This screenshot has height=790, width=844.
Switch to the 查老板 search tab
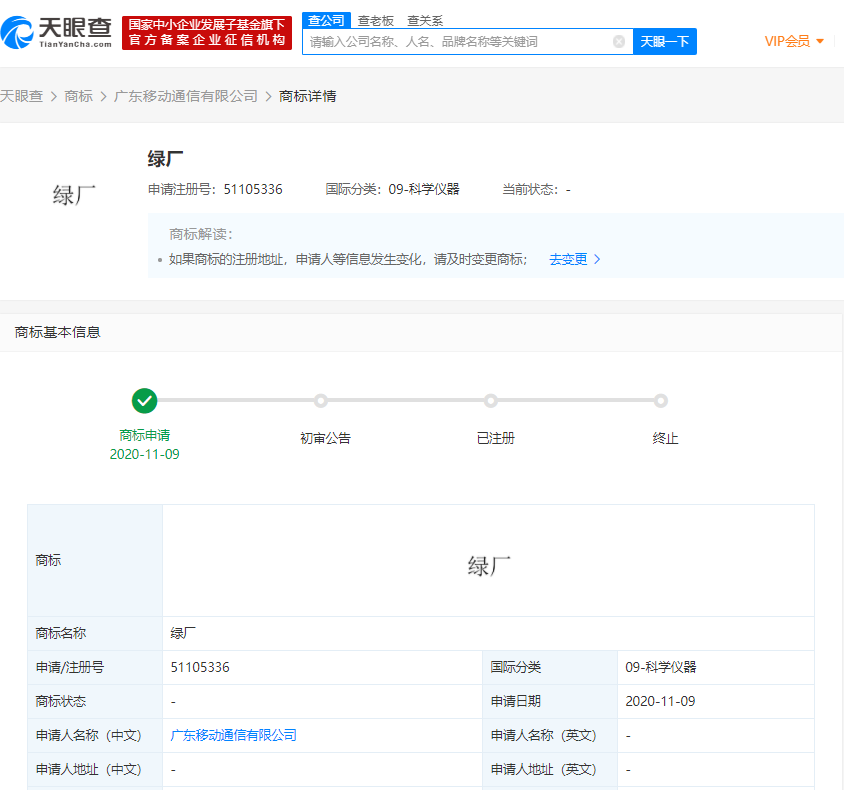376,20
